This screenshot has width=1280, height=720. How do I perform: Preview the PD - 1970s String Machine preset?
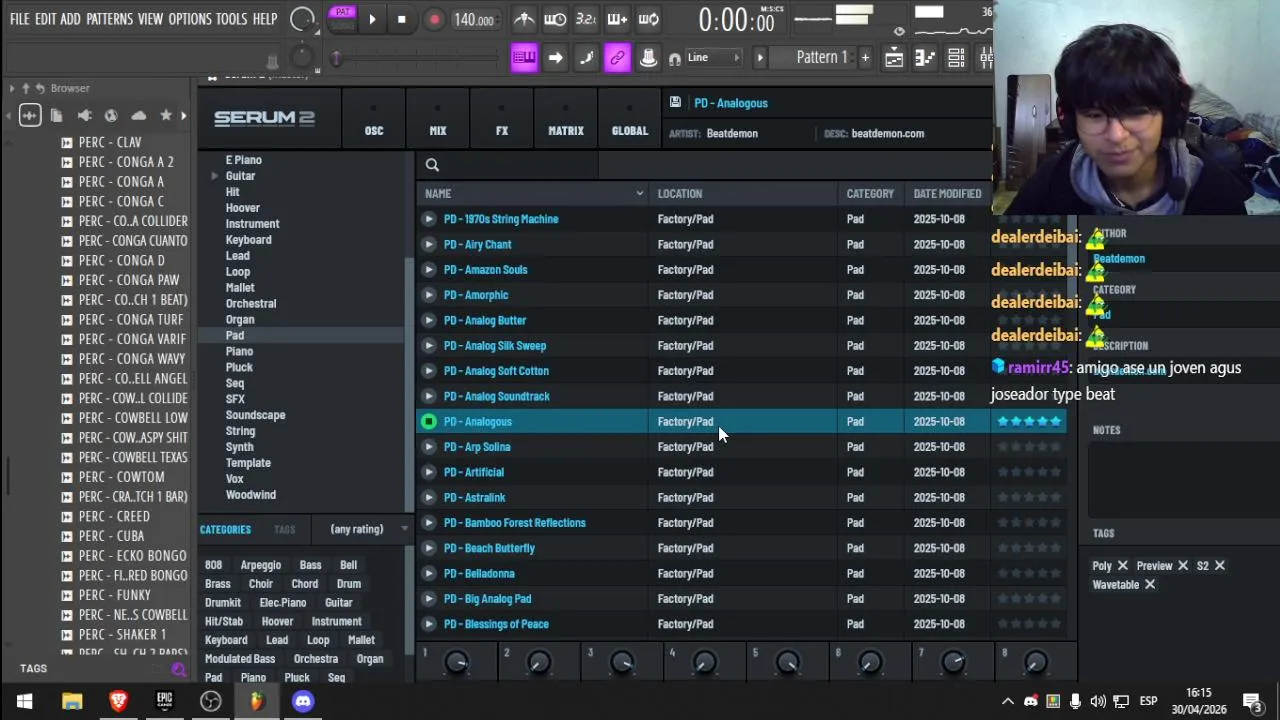point(429,219)
